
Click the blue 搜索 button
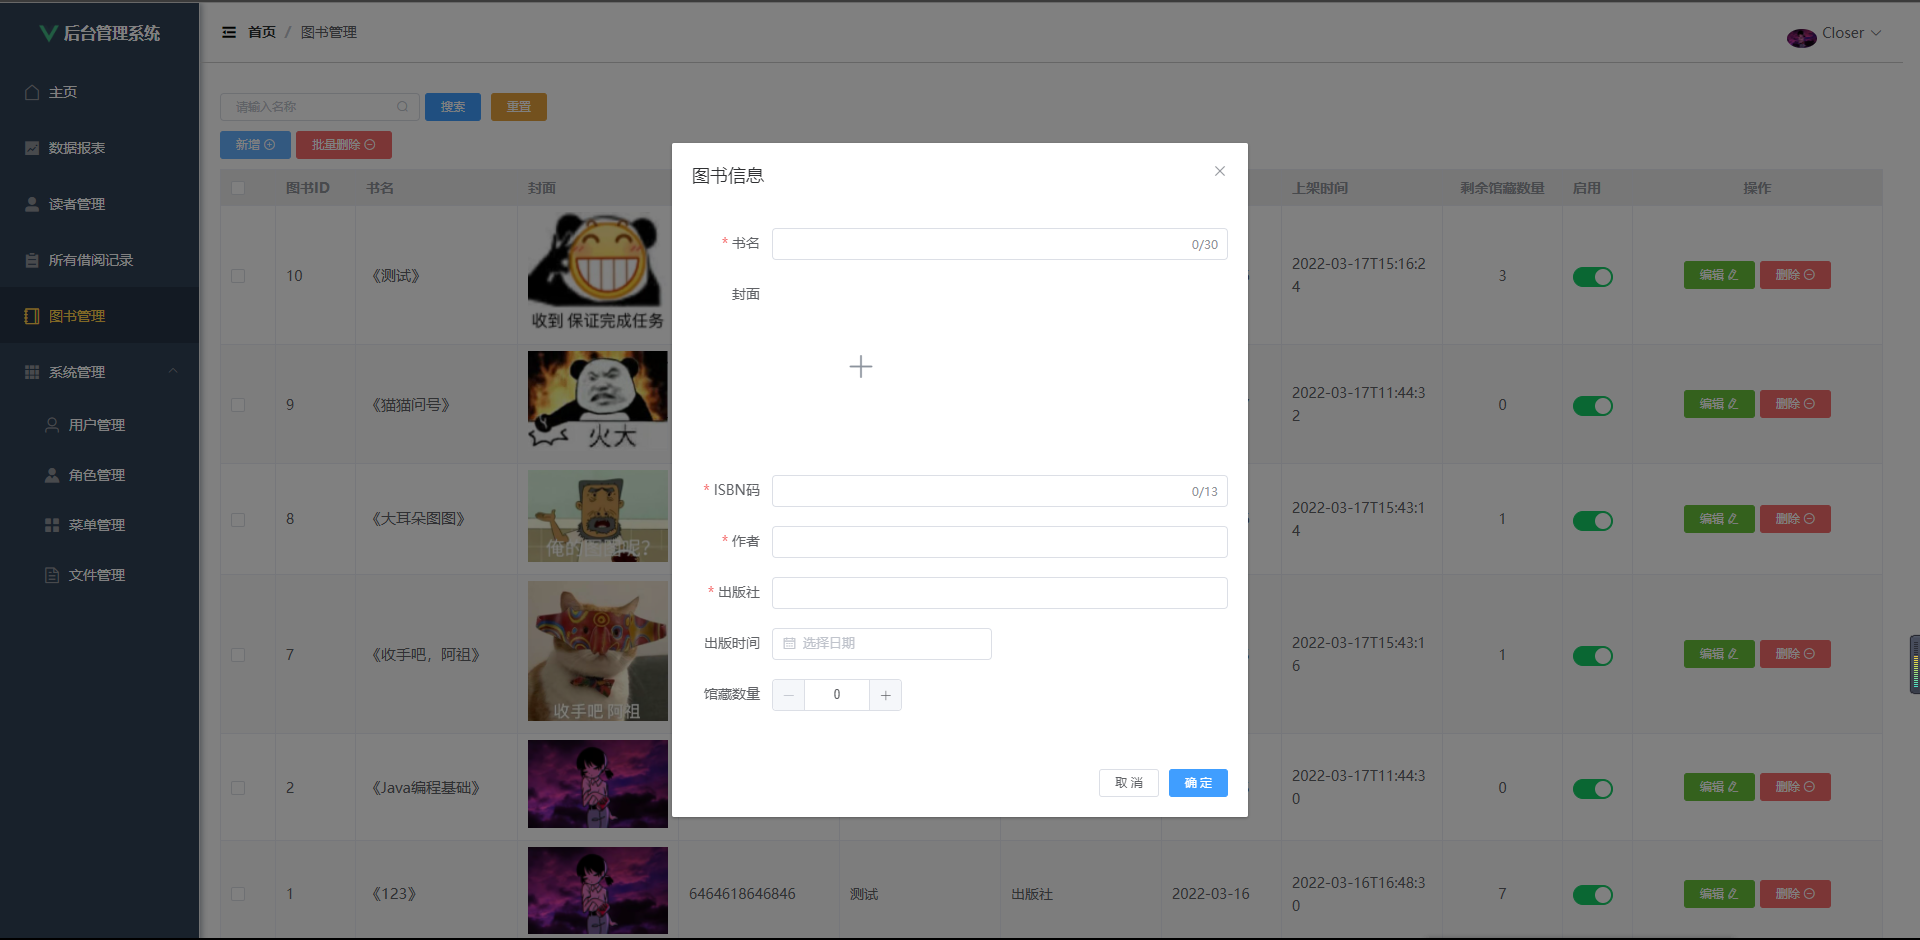[x=453, y=107]
